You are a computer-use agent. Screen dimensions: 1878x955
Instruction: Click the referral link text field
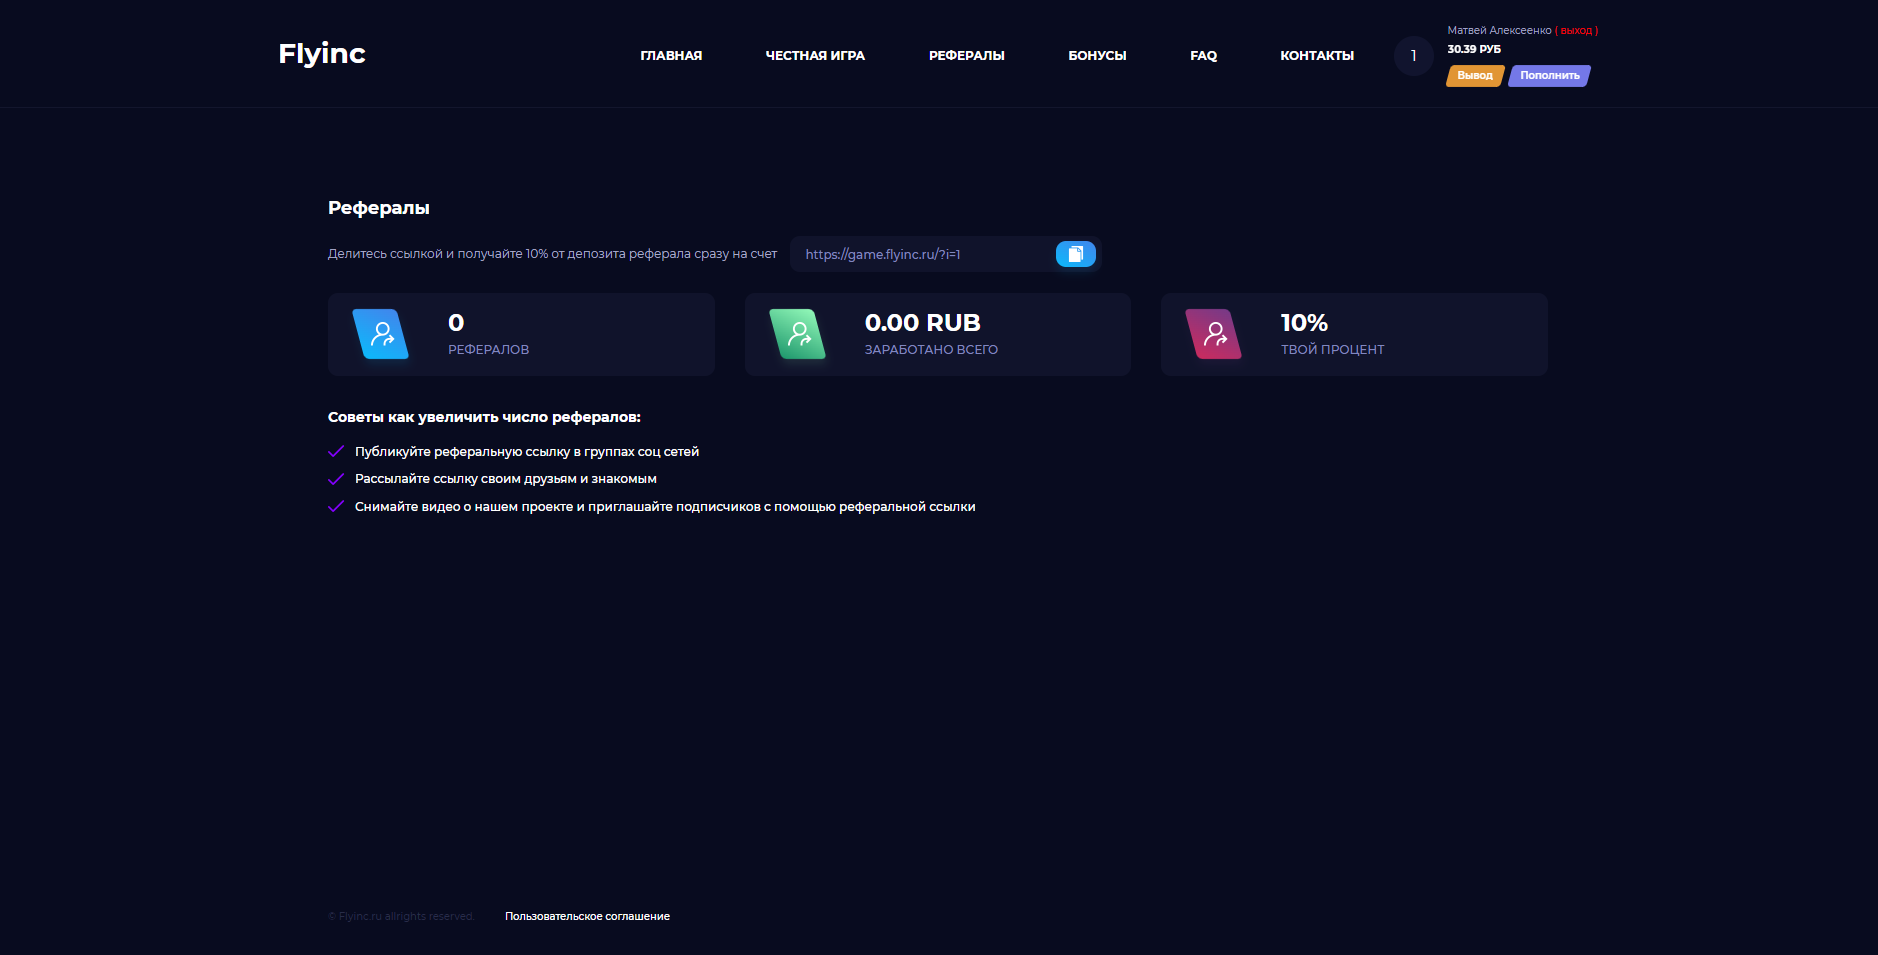coord(920,255)
